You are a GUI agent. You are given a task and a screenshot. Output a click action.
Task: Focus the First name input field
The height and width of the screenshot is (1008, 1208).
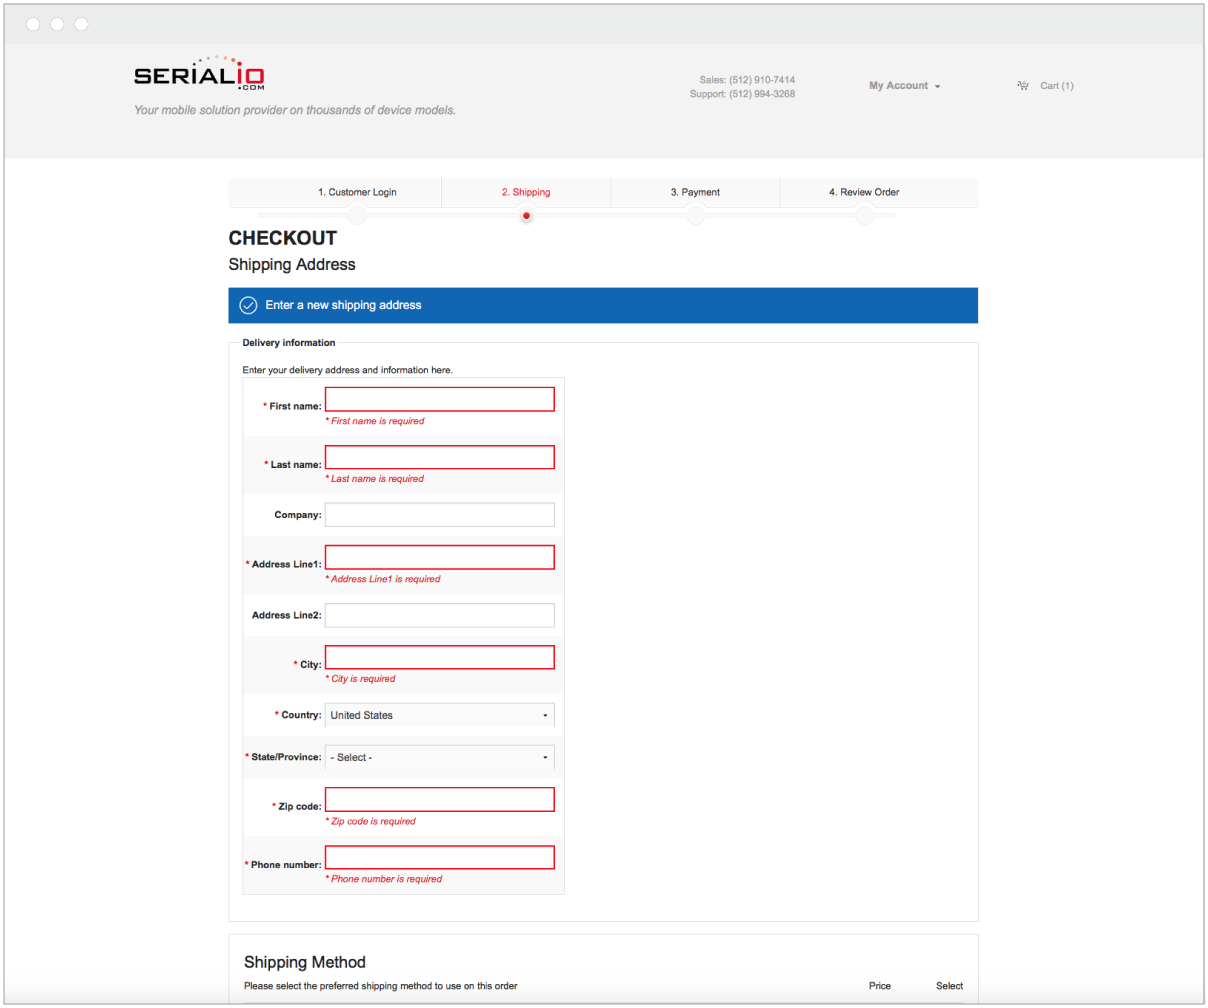pos(439,399)
